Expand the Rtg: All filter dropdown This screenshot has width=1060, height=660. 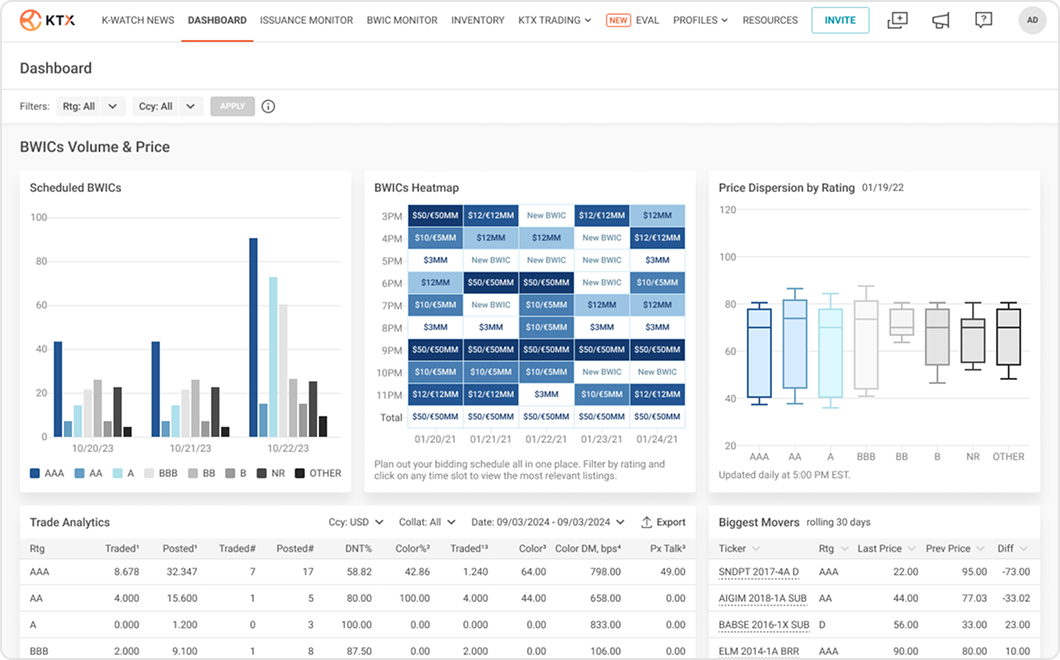click(91, 106)
